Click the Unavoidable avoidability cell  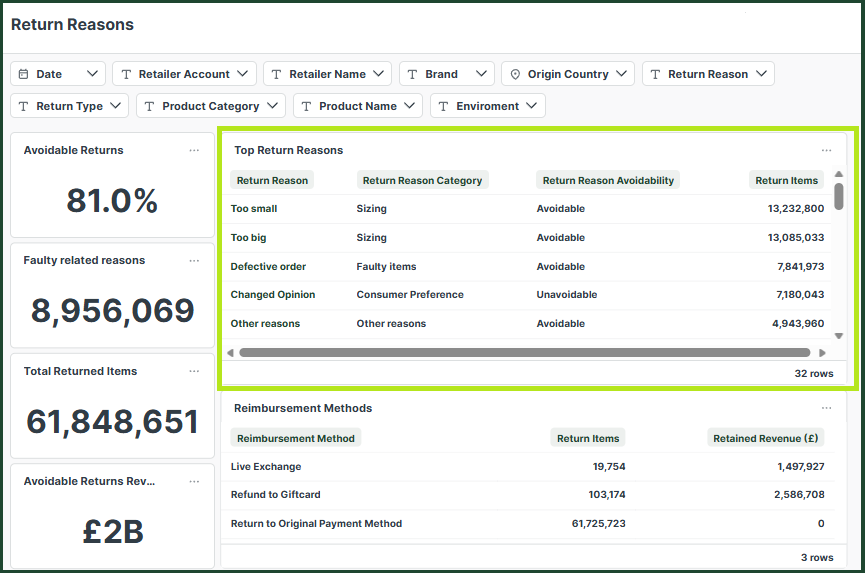coord(567,294)
